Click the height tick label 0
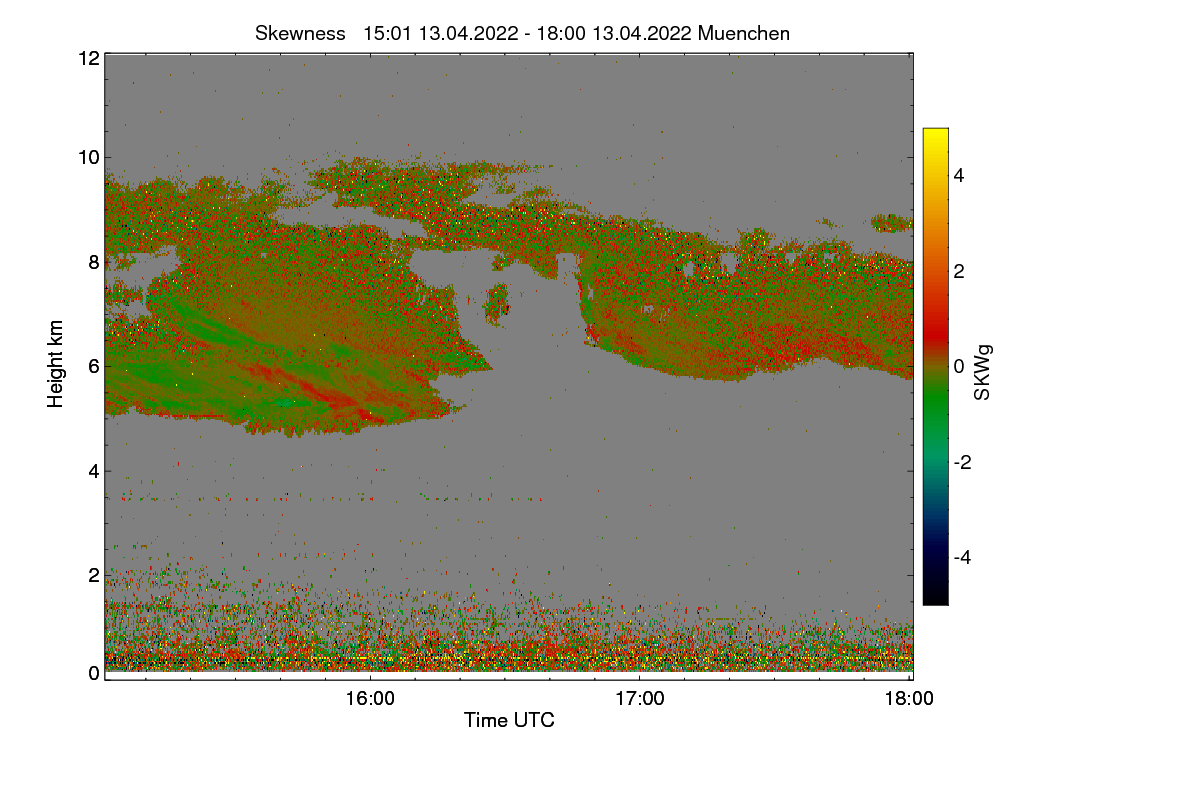The image size is (1200, 800). (x=93, y=673)
